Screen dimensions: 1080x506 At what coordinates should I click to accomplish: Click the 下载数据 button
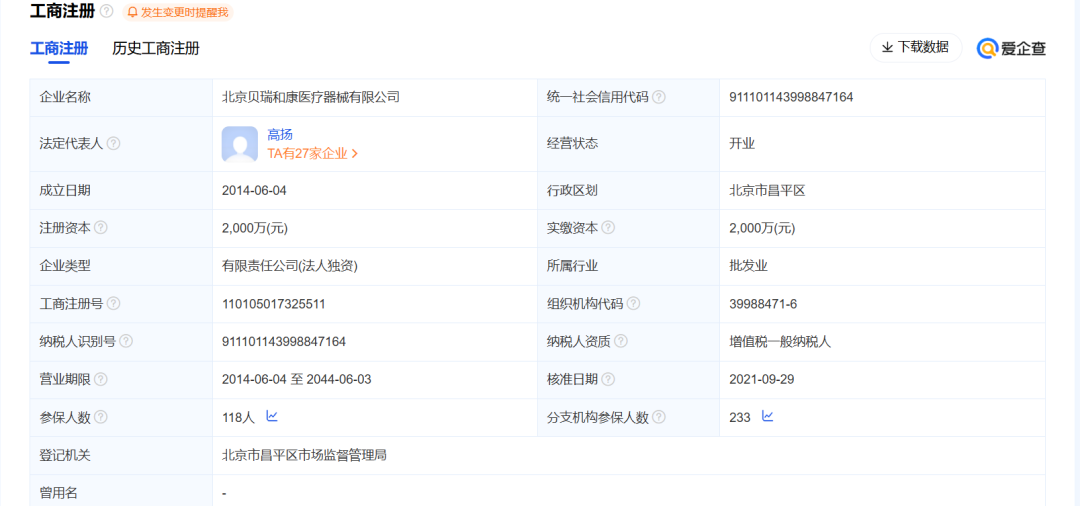(915, 47)
